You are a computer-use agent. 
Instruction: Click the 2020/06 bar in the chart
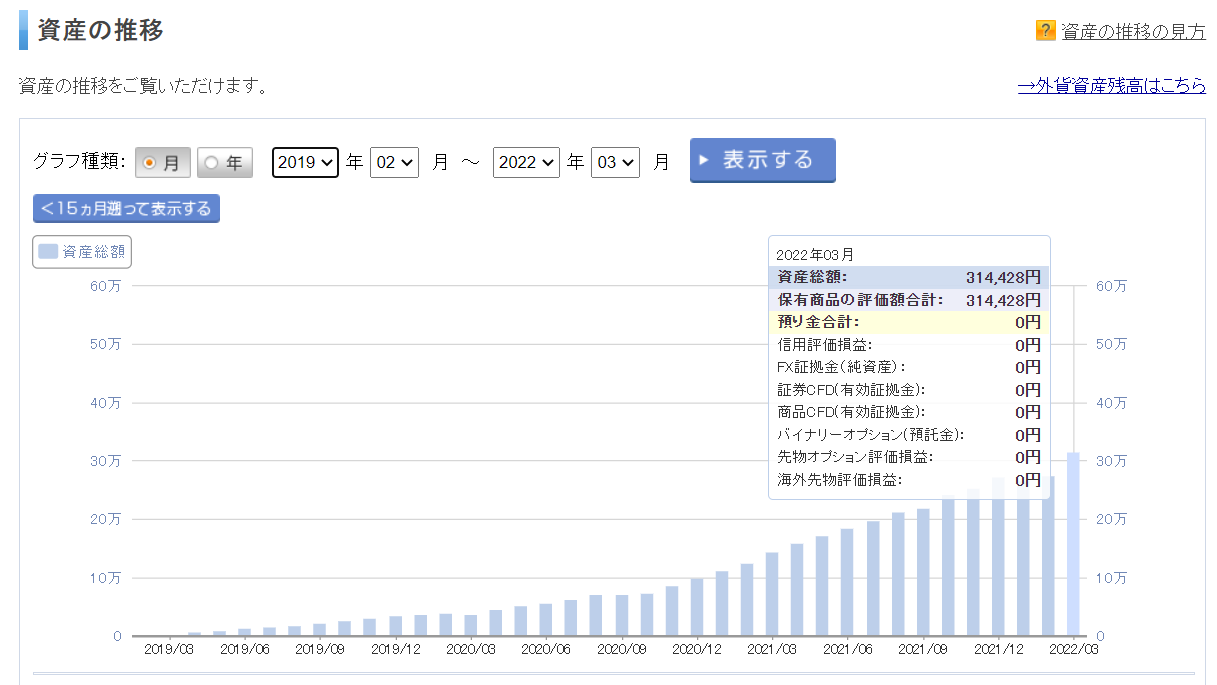point(546,620)
